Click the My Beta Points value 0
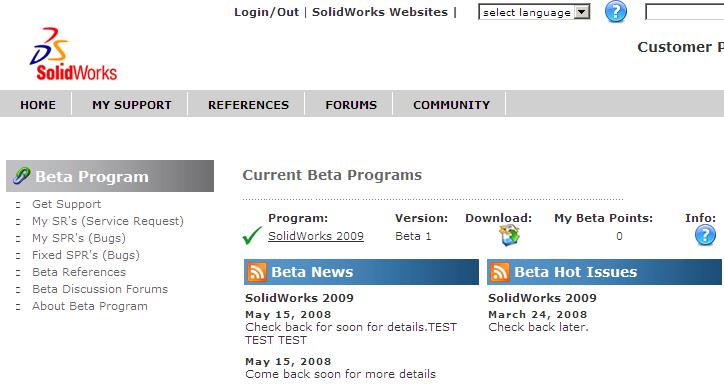 tap(619, 236)
